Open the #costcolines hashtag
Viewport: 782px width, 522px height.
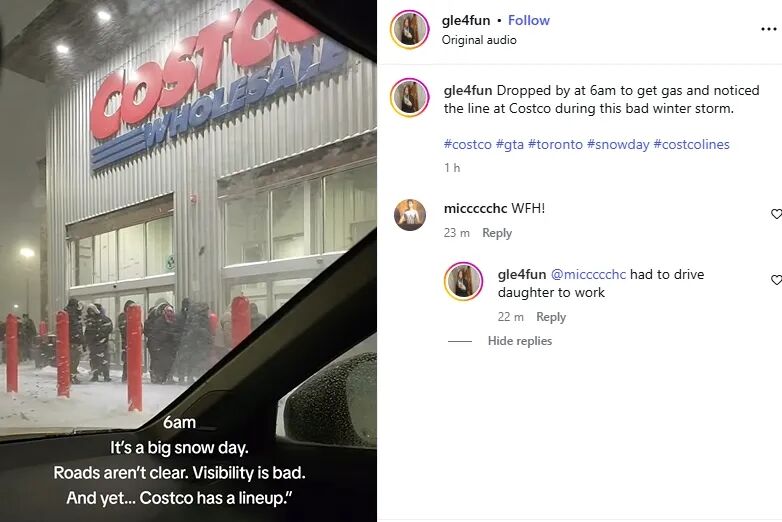point(691,145)
